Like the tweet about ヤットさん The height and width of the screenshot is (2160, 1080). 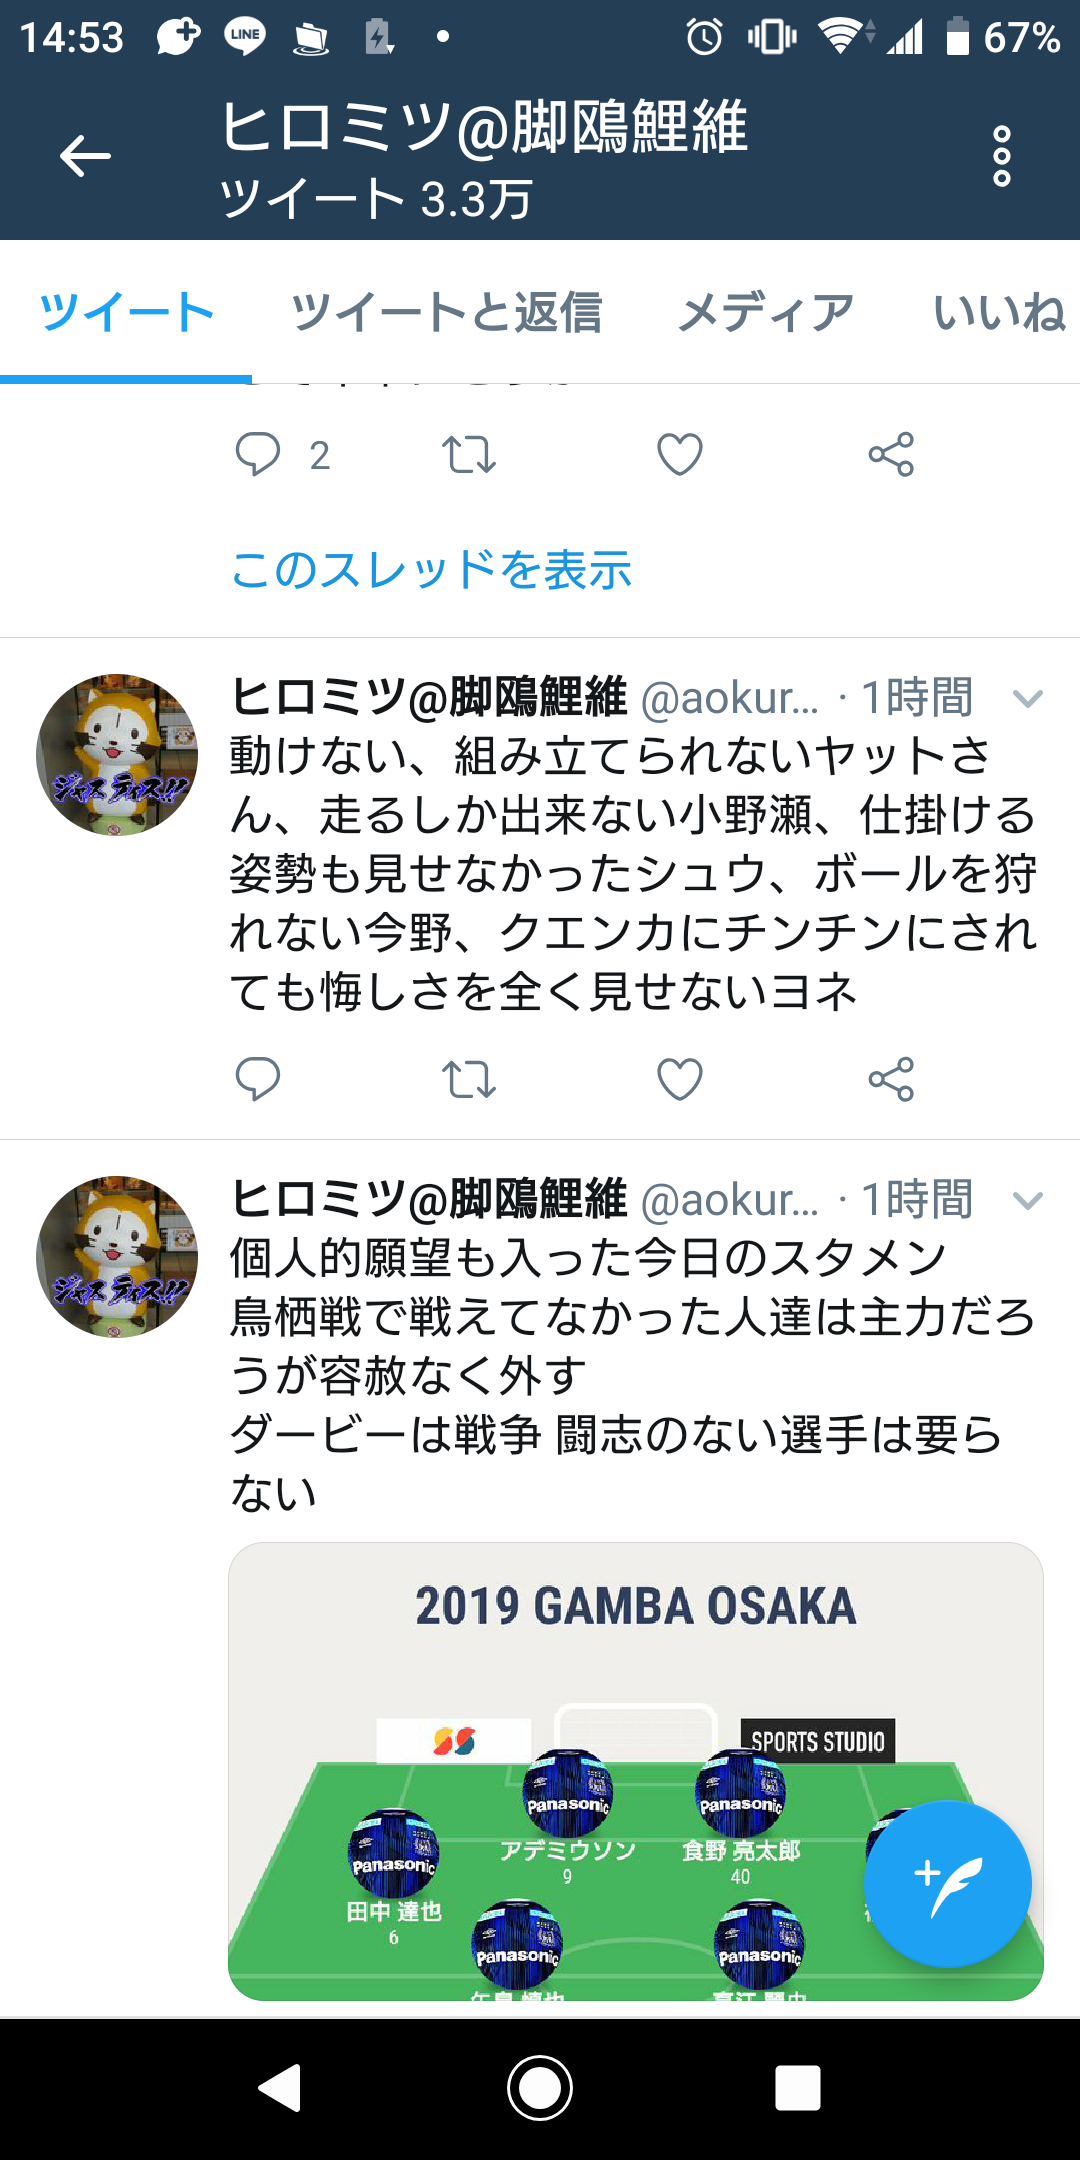click(680, 1079)
